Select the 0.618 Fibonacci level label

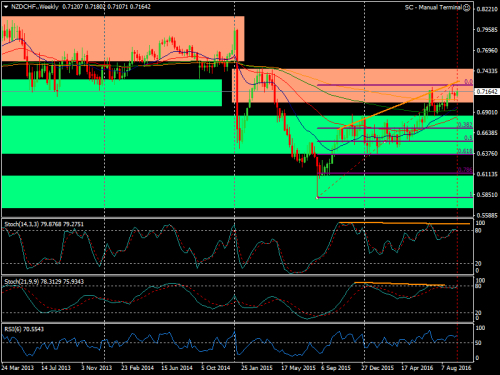[x=465, y=151]
